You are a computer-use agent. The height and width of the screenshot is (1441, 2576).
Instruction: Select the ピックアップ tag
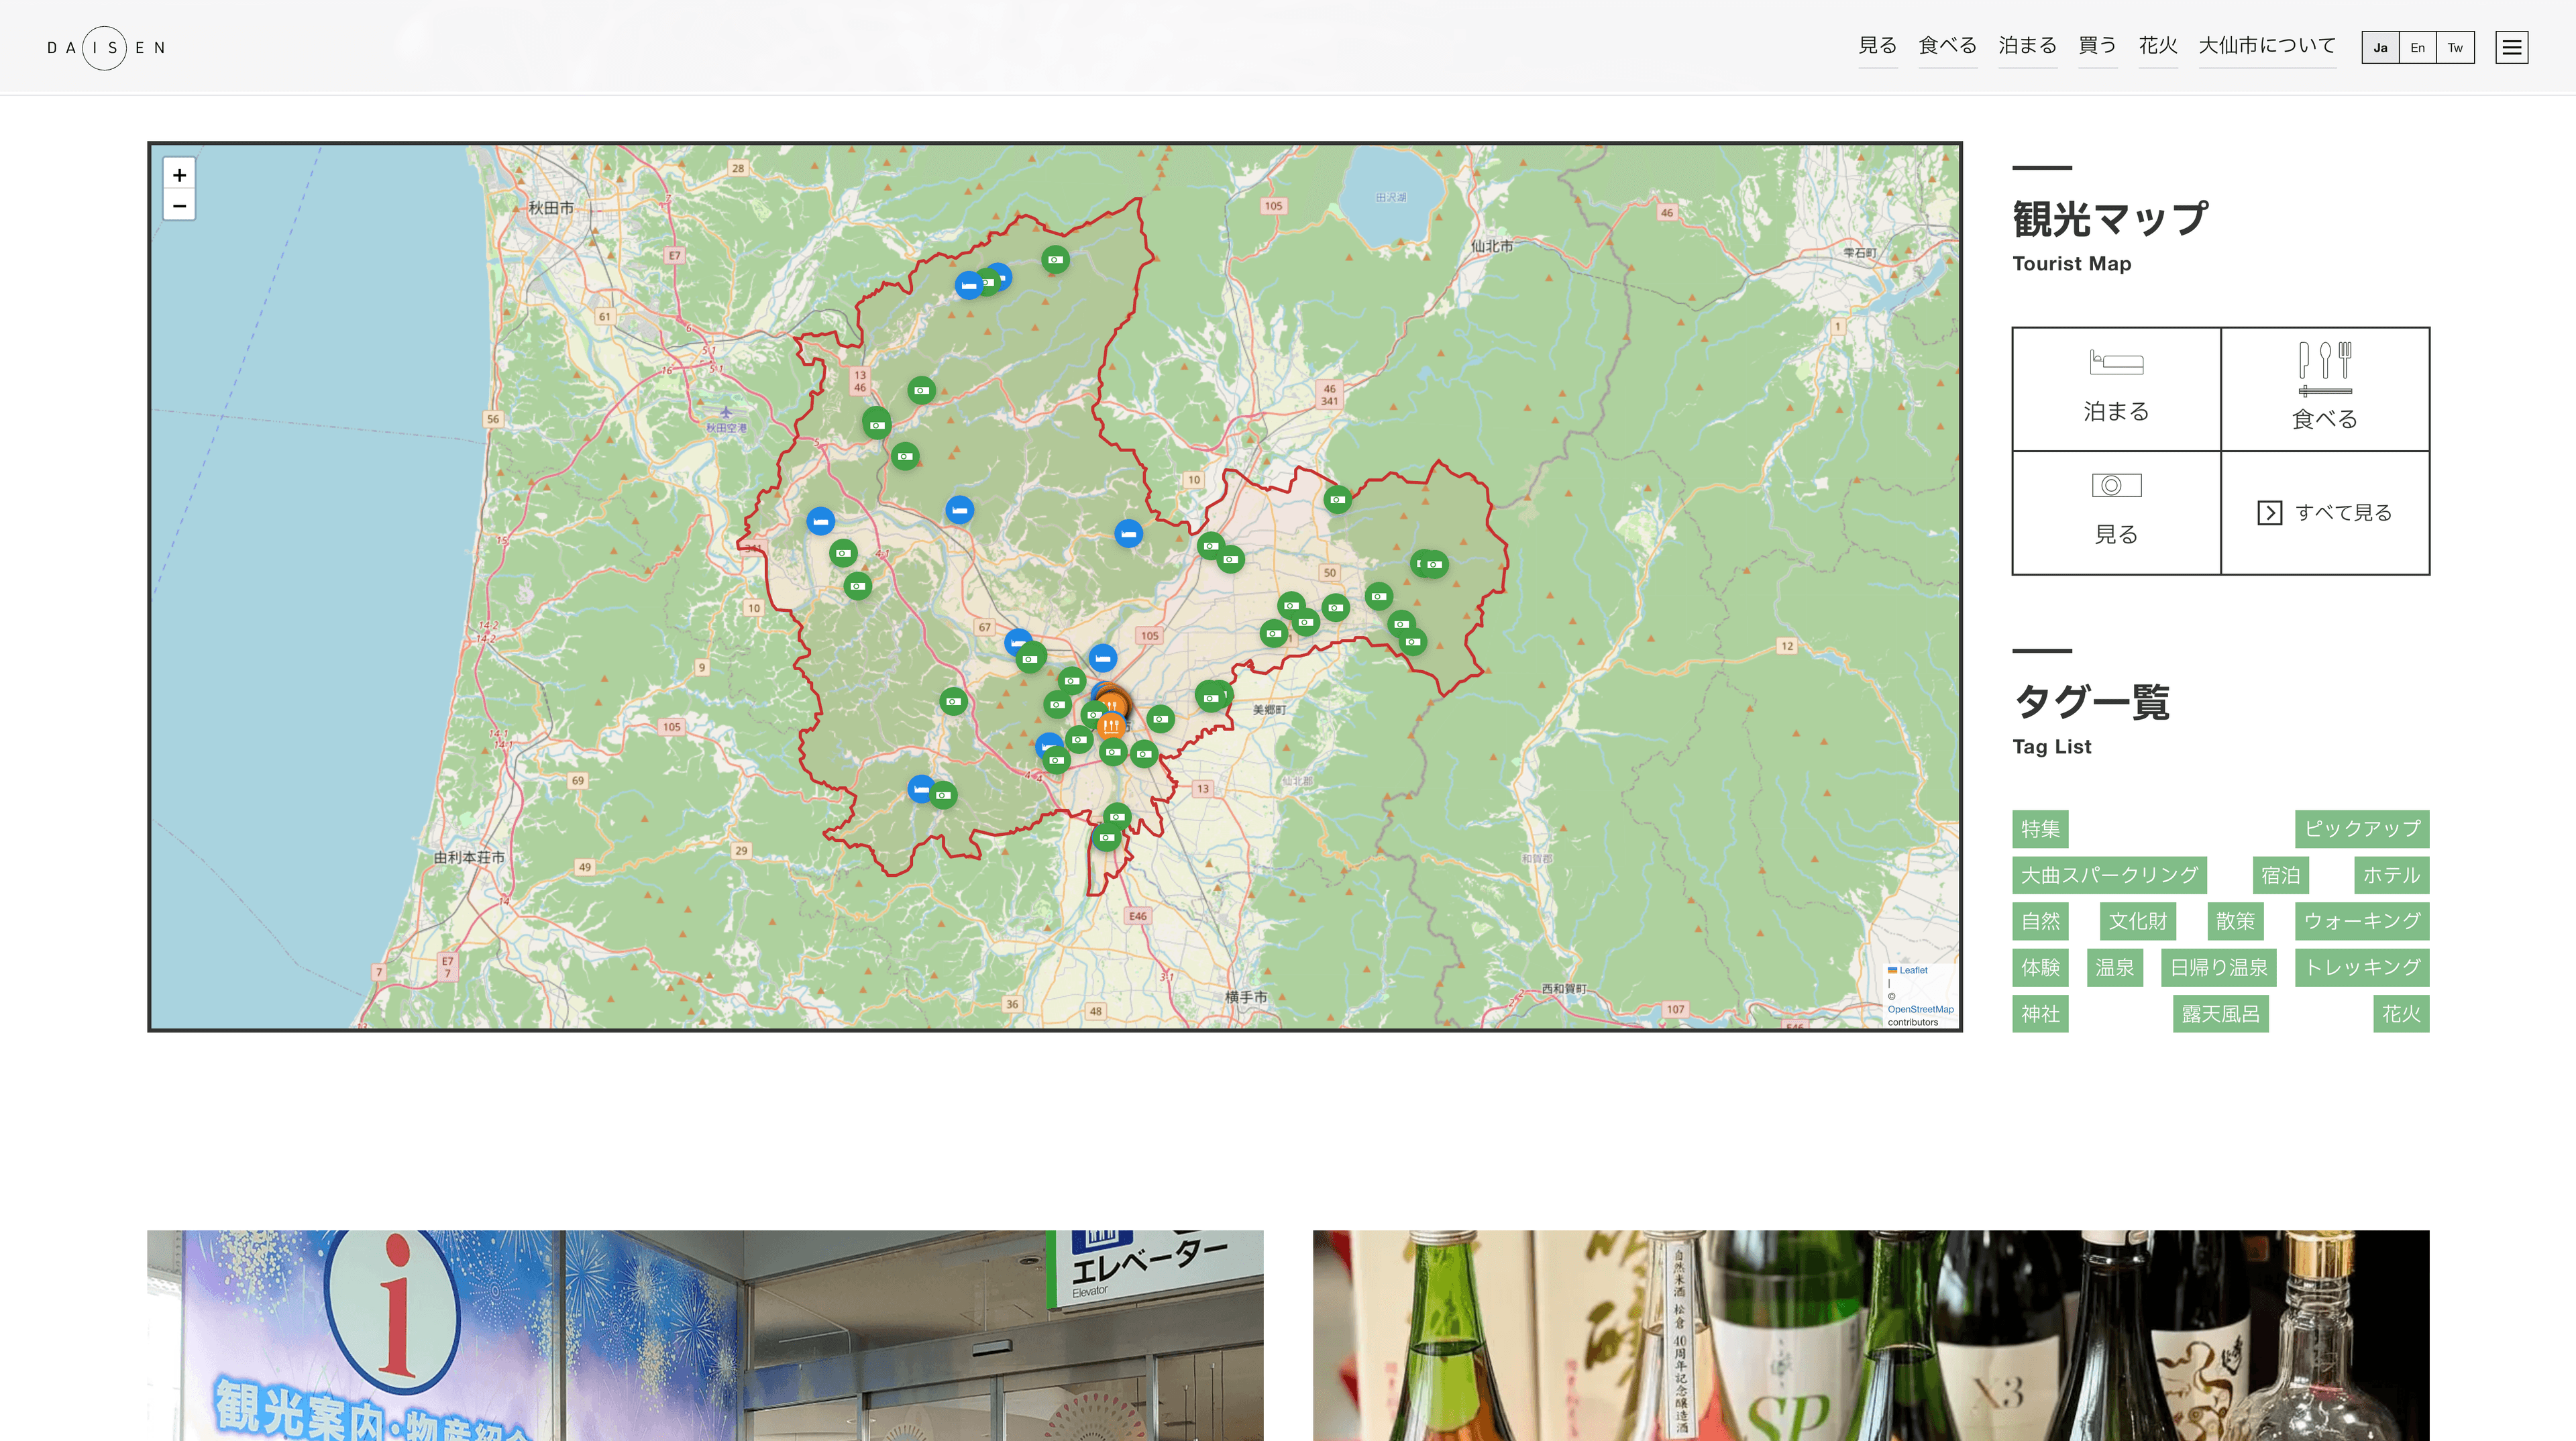tap(2362, 829)
